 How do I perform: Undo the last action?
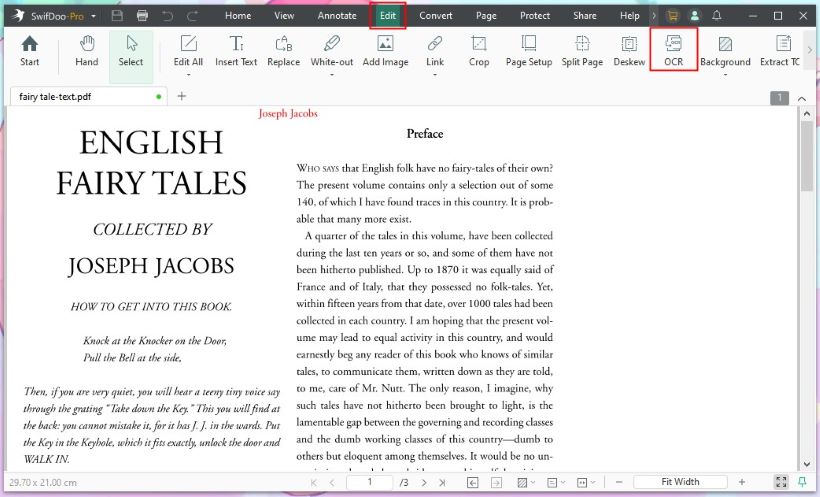(167, 16)
